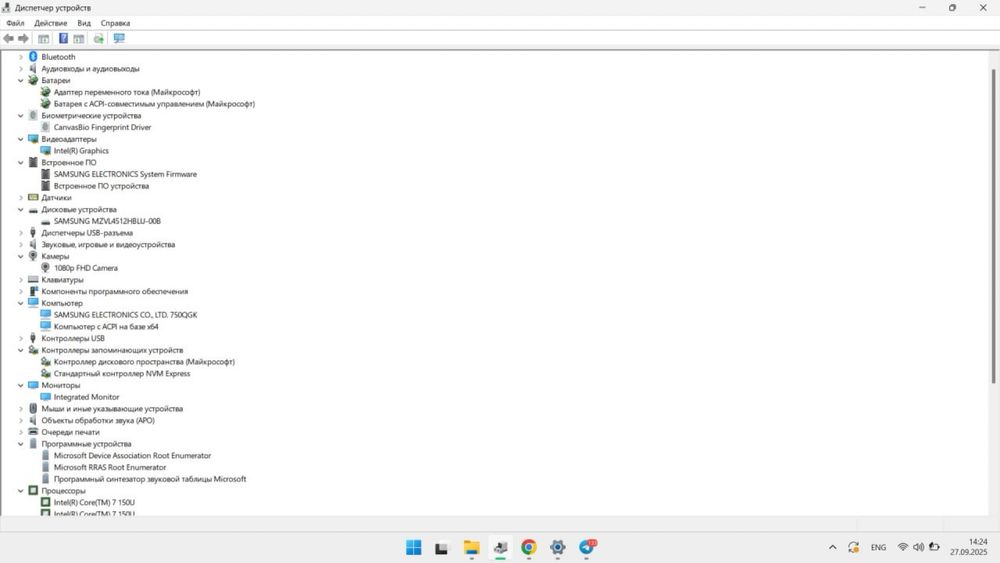Select Стандартный контроллер NVM Express
The width and height of the screenshot is (1000, 563).
(x=122, y=374)
